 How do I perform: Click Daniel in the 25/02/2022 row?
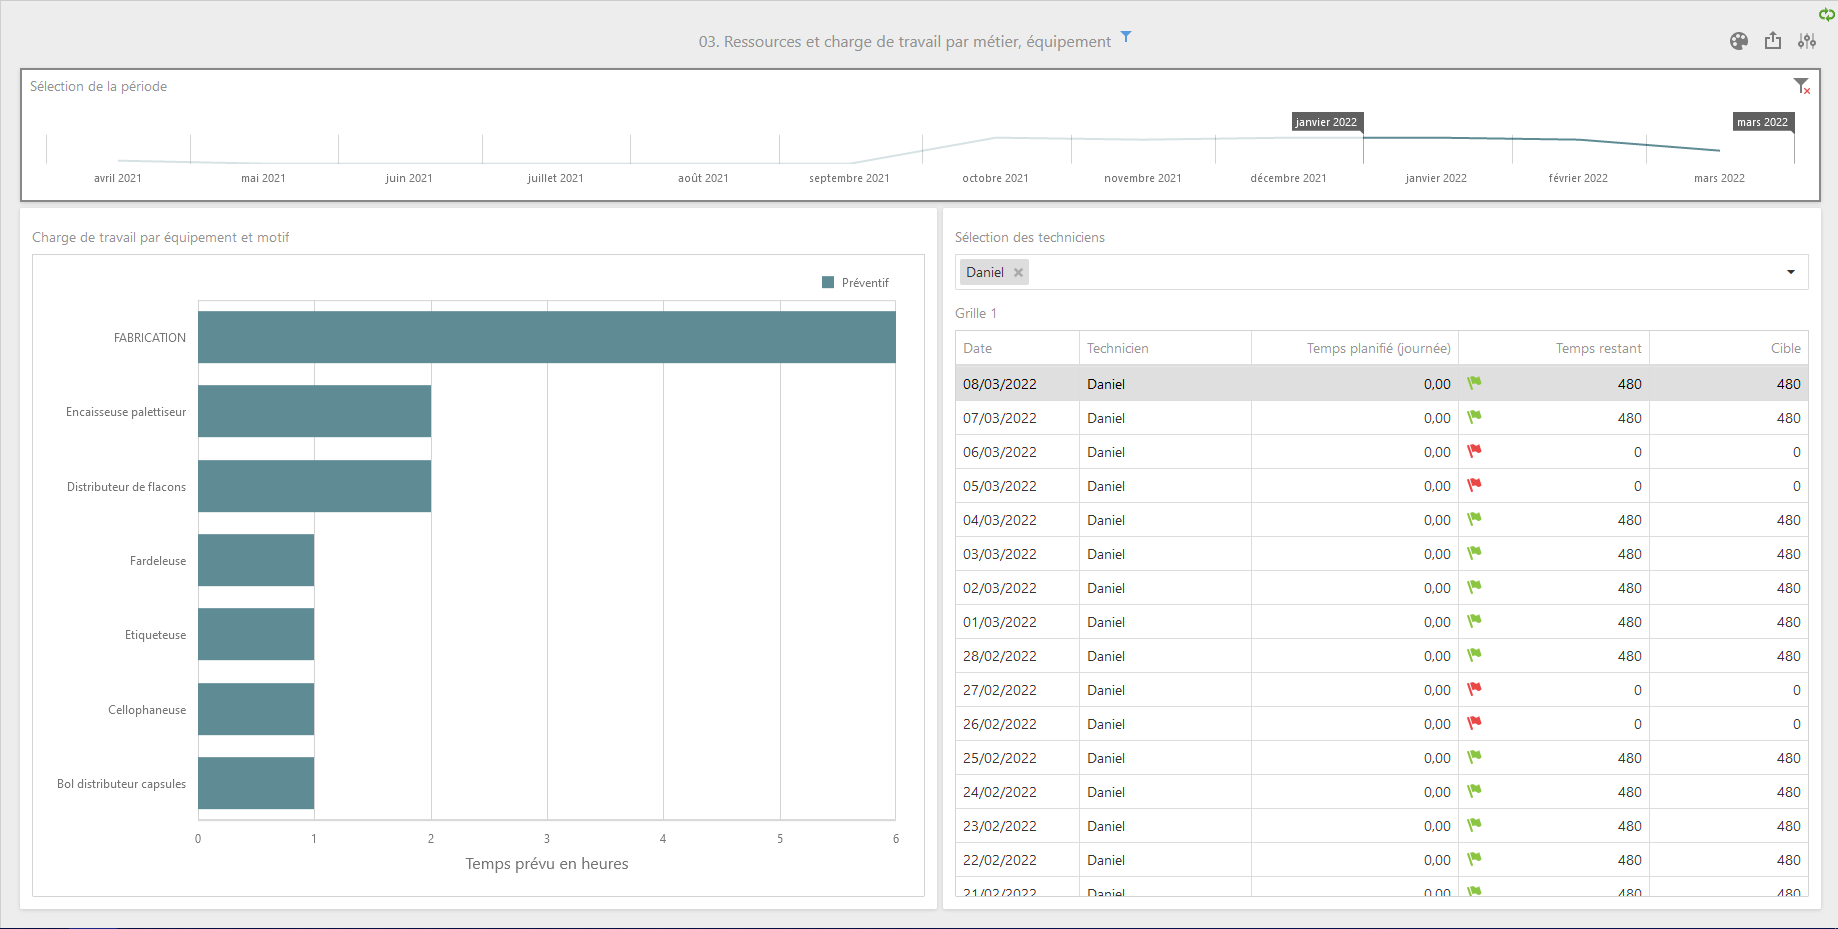coord(1106,758)
